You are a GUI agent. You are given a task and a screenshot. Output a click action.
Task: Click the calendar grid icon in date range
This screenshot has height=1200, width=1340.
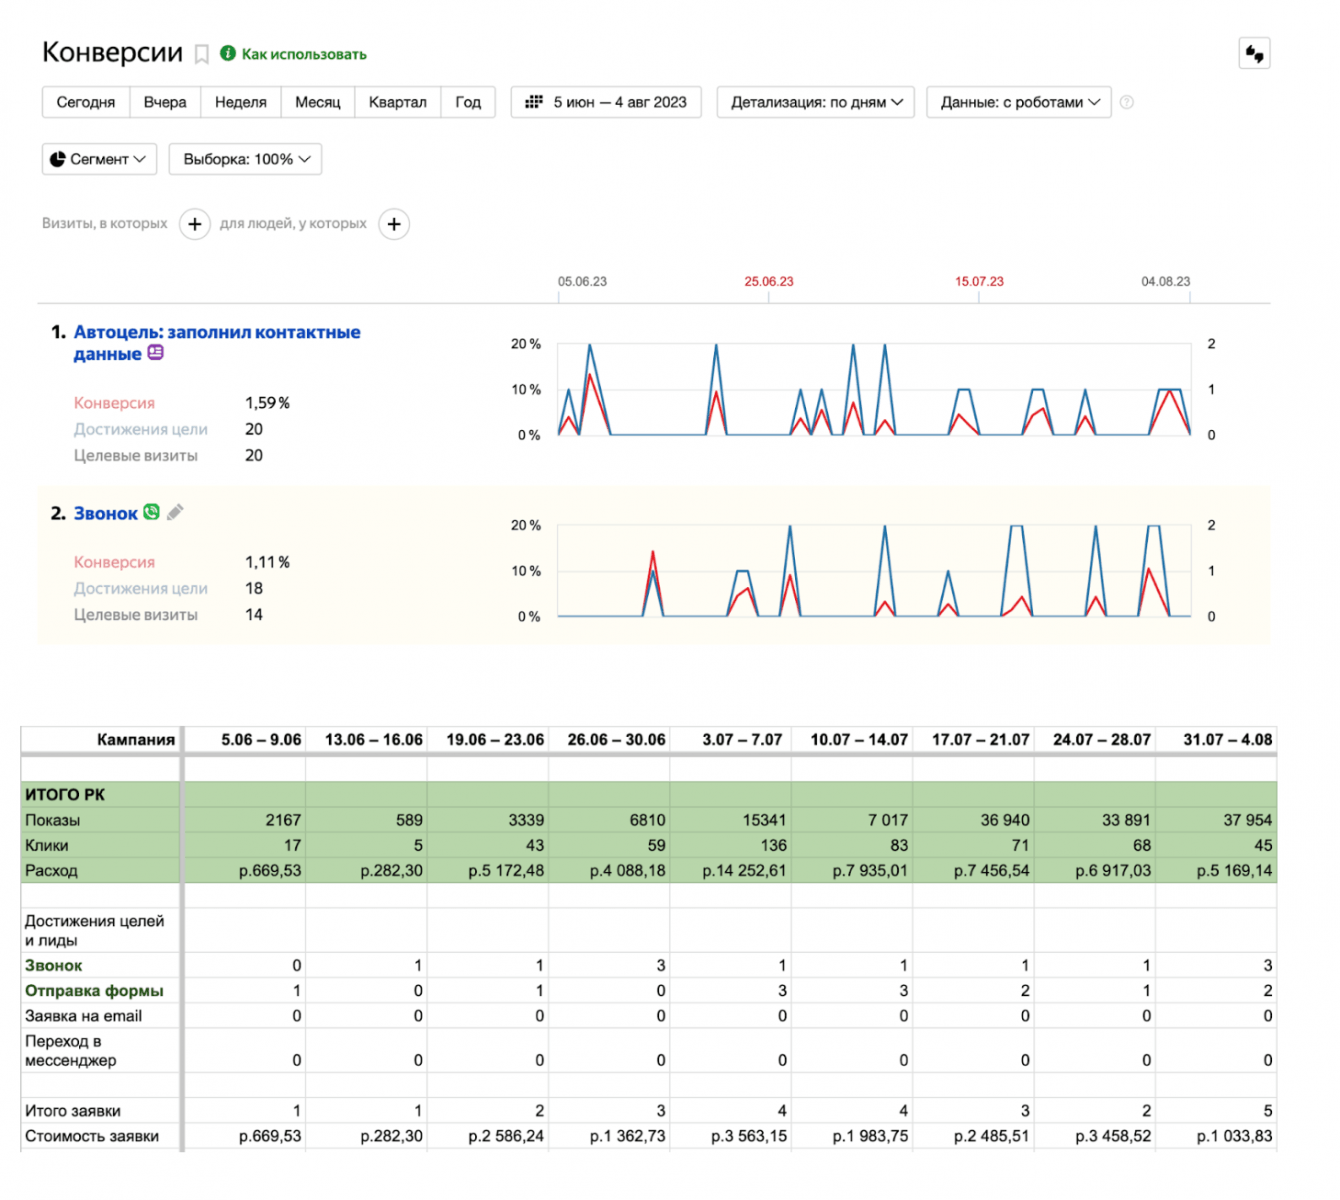tap(534, 102)
